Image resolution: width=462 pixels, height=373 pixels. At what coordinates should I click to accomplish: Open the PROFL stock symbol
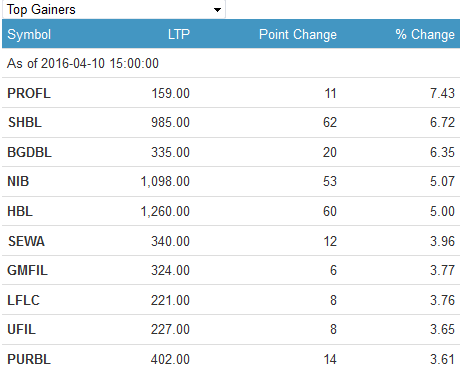pos(29,93)
